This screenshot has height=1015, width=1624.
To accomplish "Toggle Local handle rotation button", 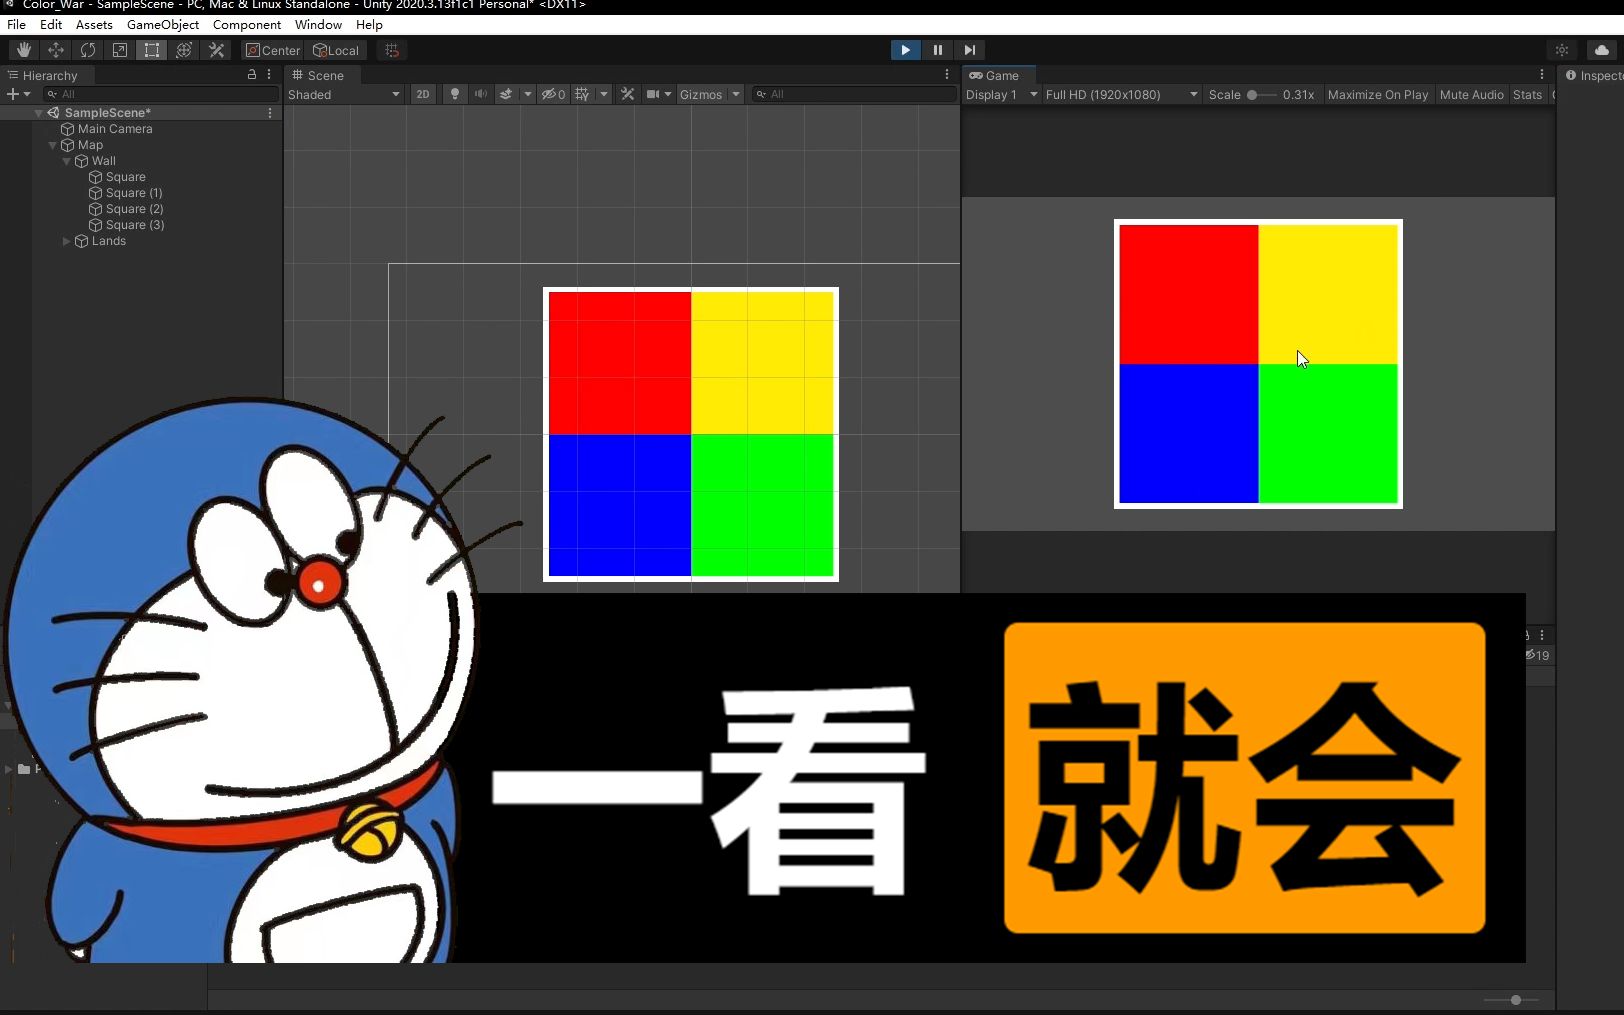I will tap(336, 50).
